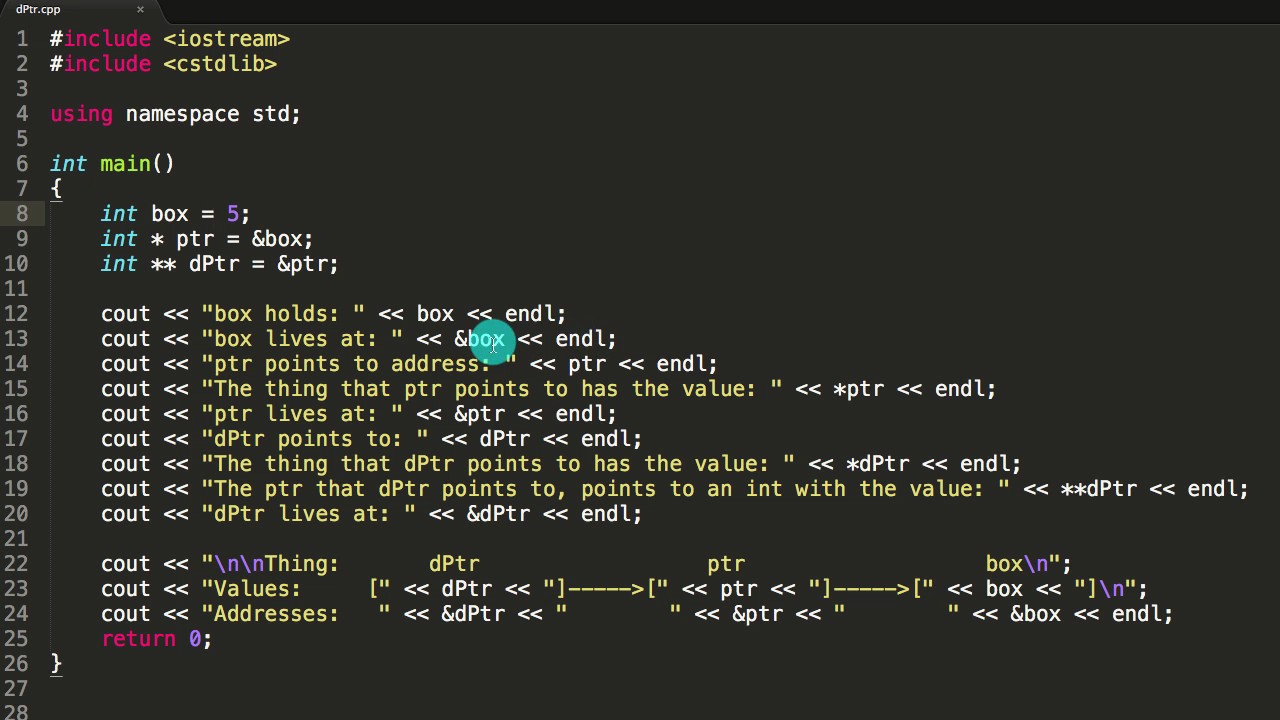1280x720 pixels.
Task: Click line number 1 in the gutter
Action: [22, 39]
